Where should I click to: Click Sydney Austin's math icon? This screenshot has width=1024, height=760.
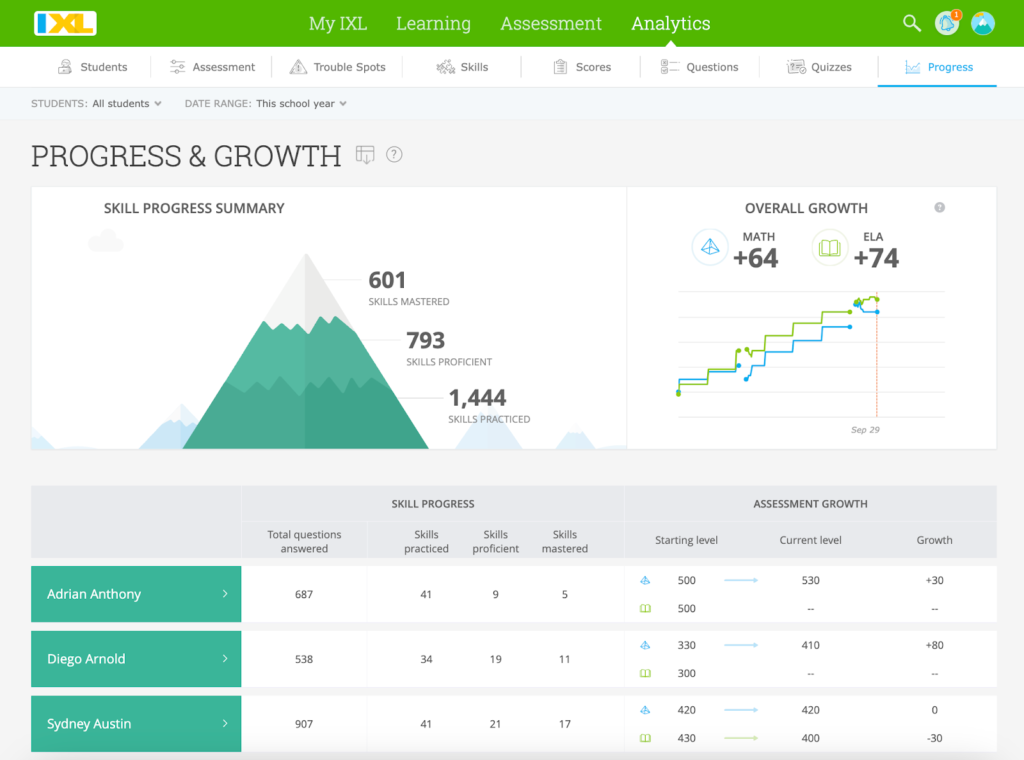point(645,710)
